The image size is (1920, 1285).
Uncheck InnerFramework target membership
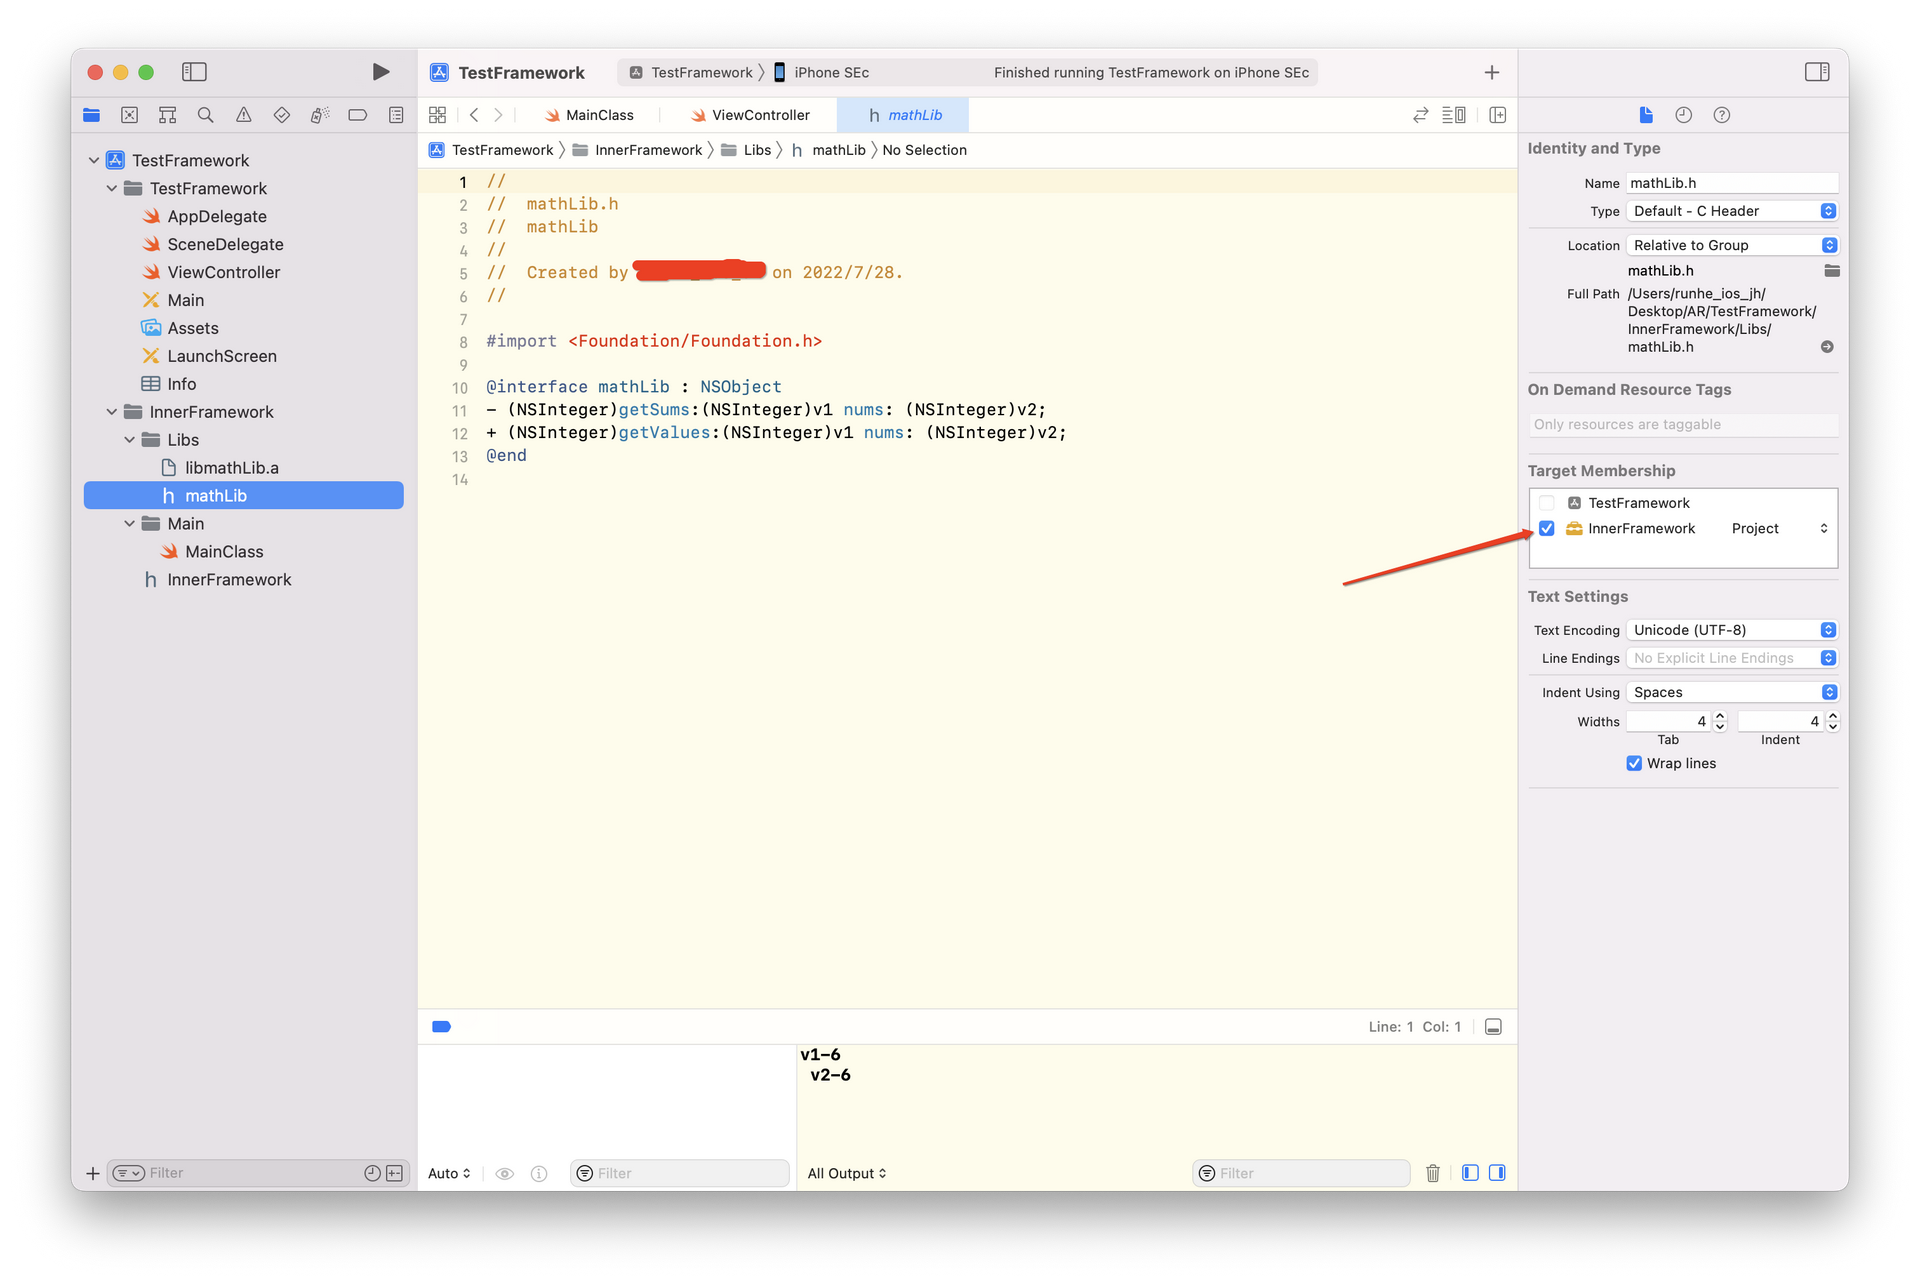point(1547,529)
